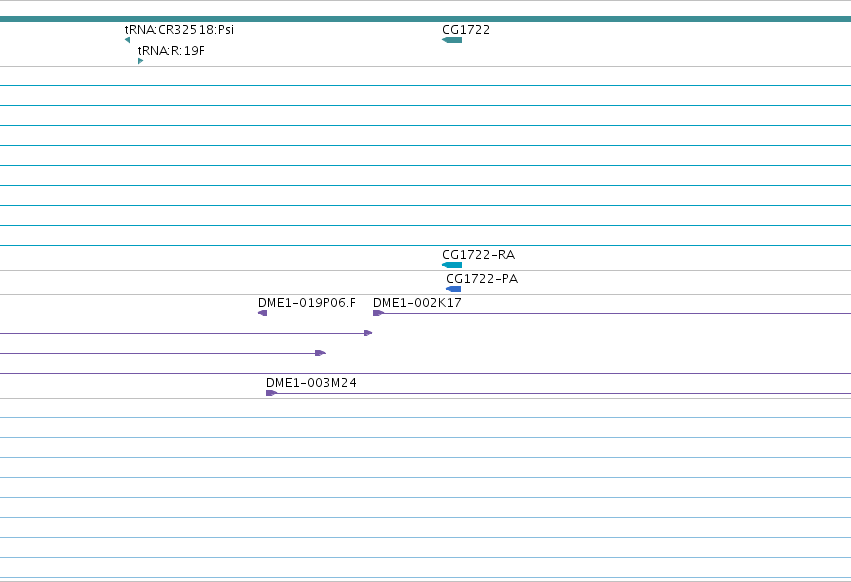Click the CG1722 gene glyph
Viewport: 851px width, 582px height.
tap(452, 40)
